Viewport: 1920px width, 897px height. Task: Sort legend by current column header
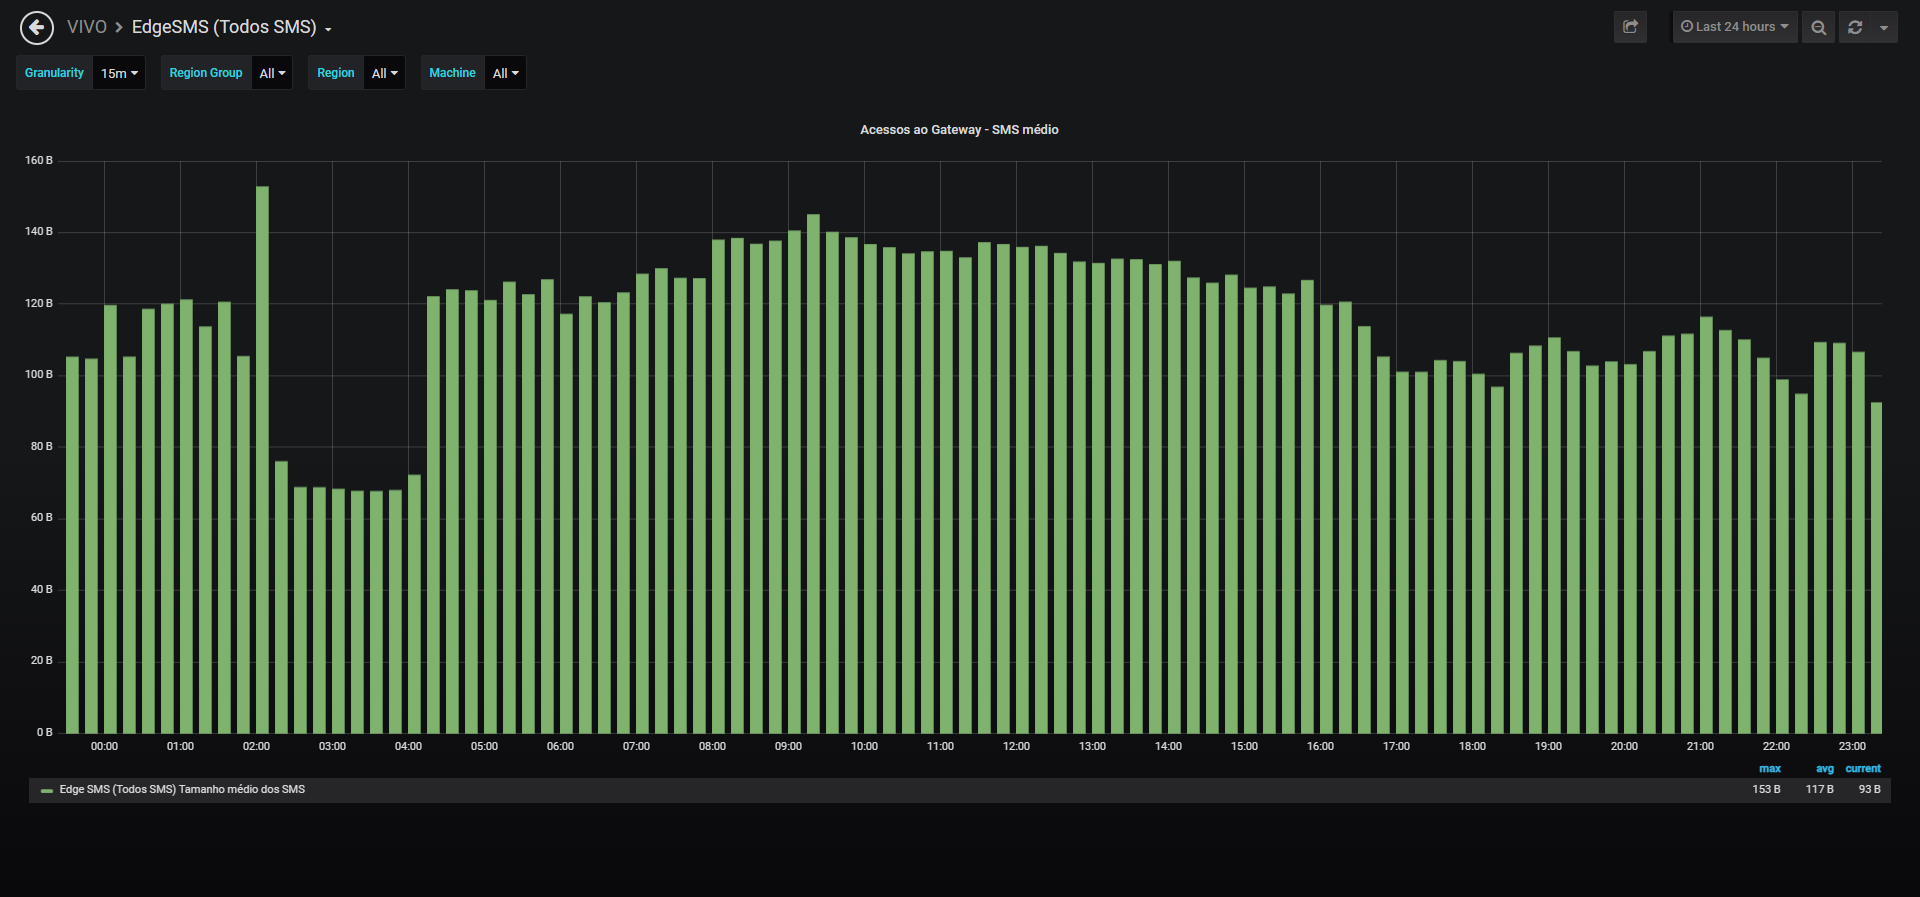(x=1863, y=769)
